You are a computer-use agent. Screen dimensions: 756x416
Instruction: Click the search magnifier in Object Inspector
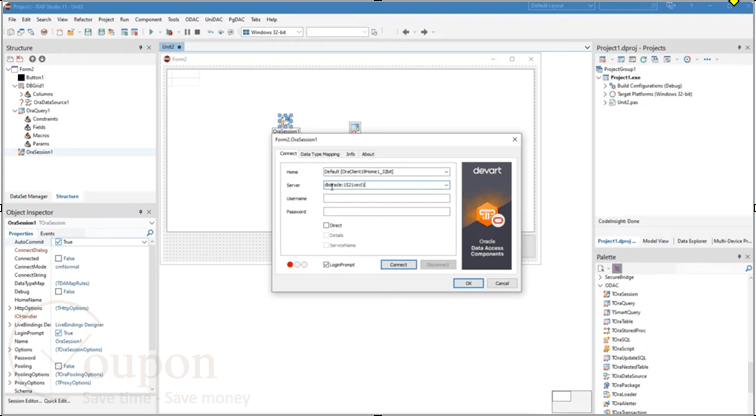(x=150, y=233)
